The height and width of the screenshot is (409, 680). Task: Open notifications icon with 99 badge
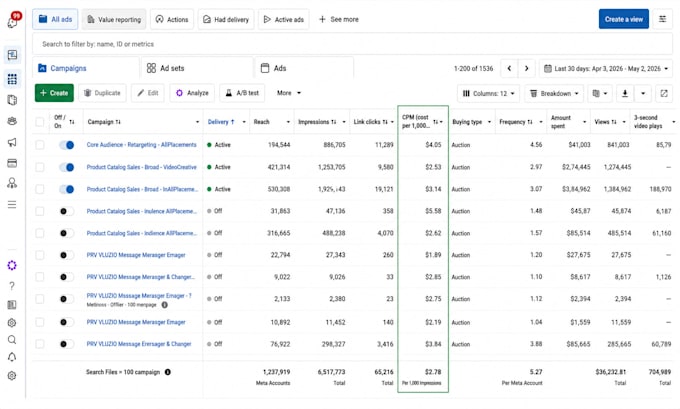click(x=13, y=20)
